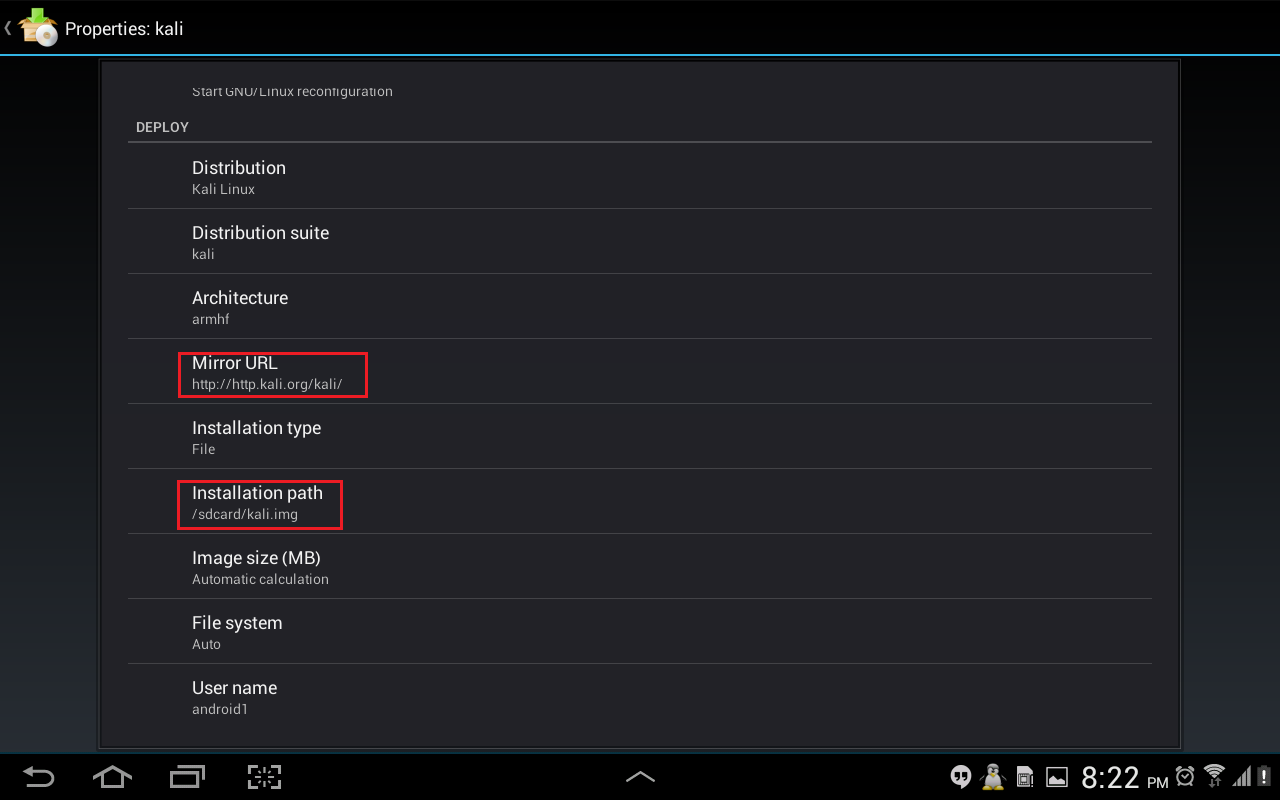Tap the screenshot capture icon
Image resolution: width=1280 pixels, height=800 pixels.
pos(264,777)
